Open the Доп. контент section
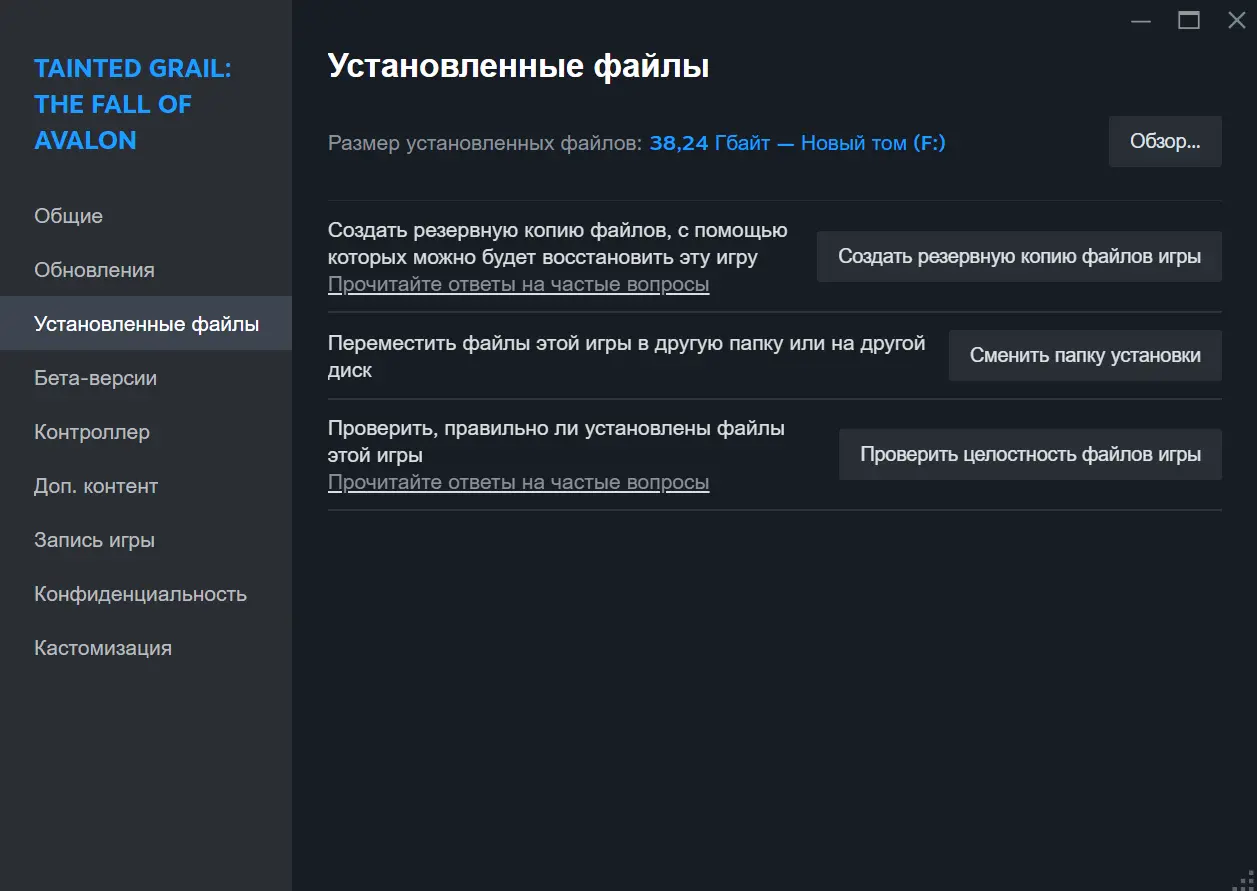The image size is (1257, 891). [96, 486]
